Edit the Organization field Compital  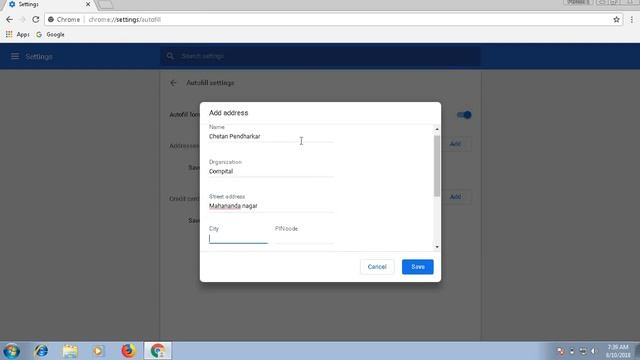point(271,171)
